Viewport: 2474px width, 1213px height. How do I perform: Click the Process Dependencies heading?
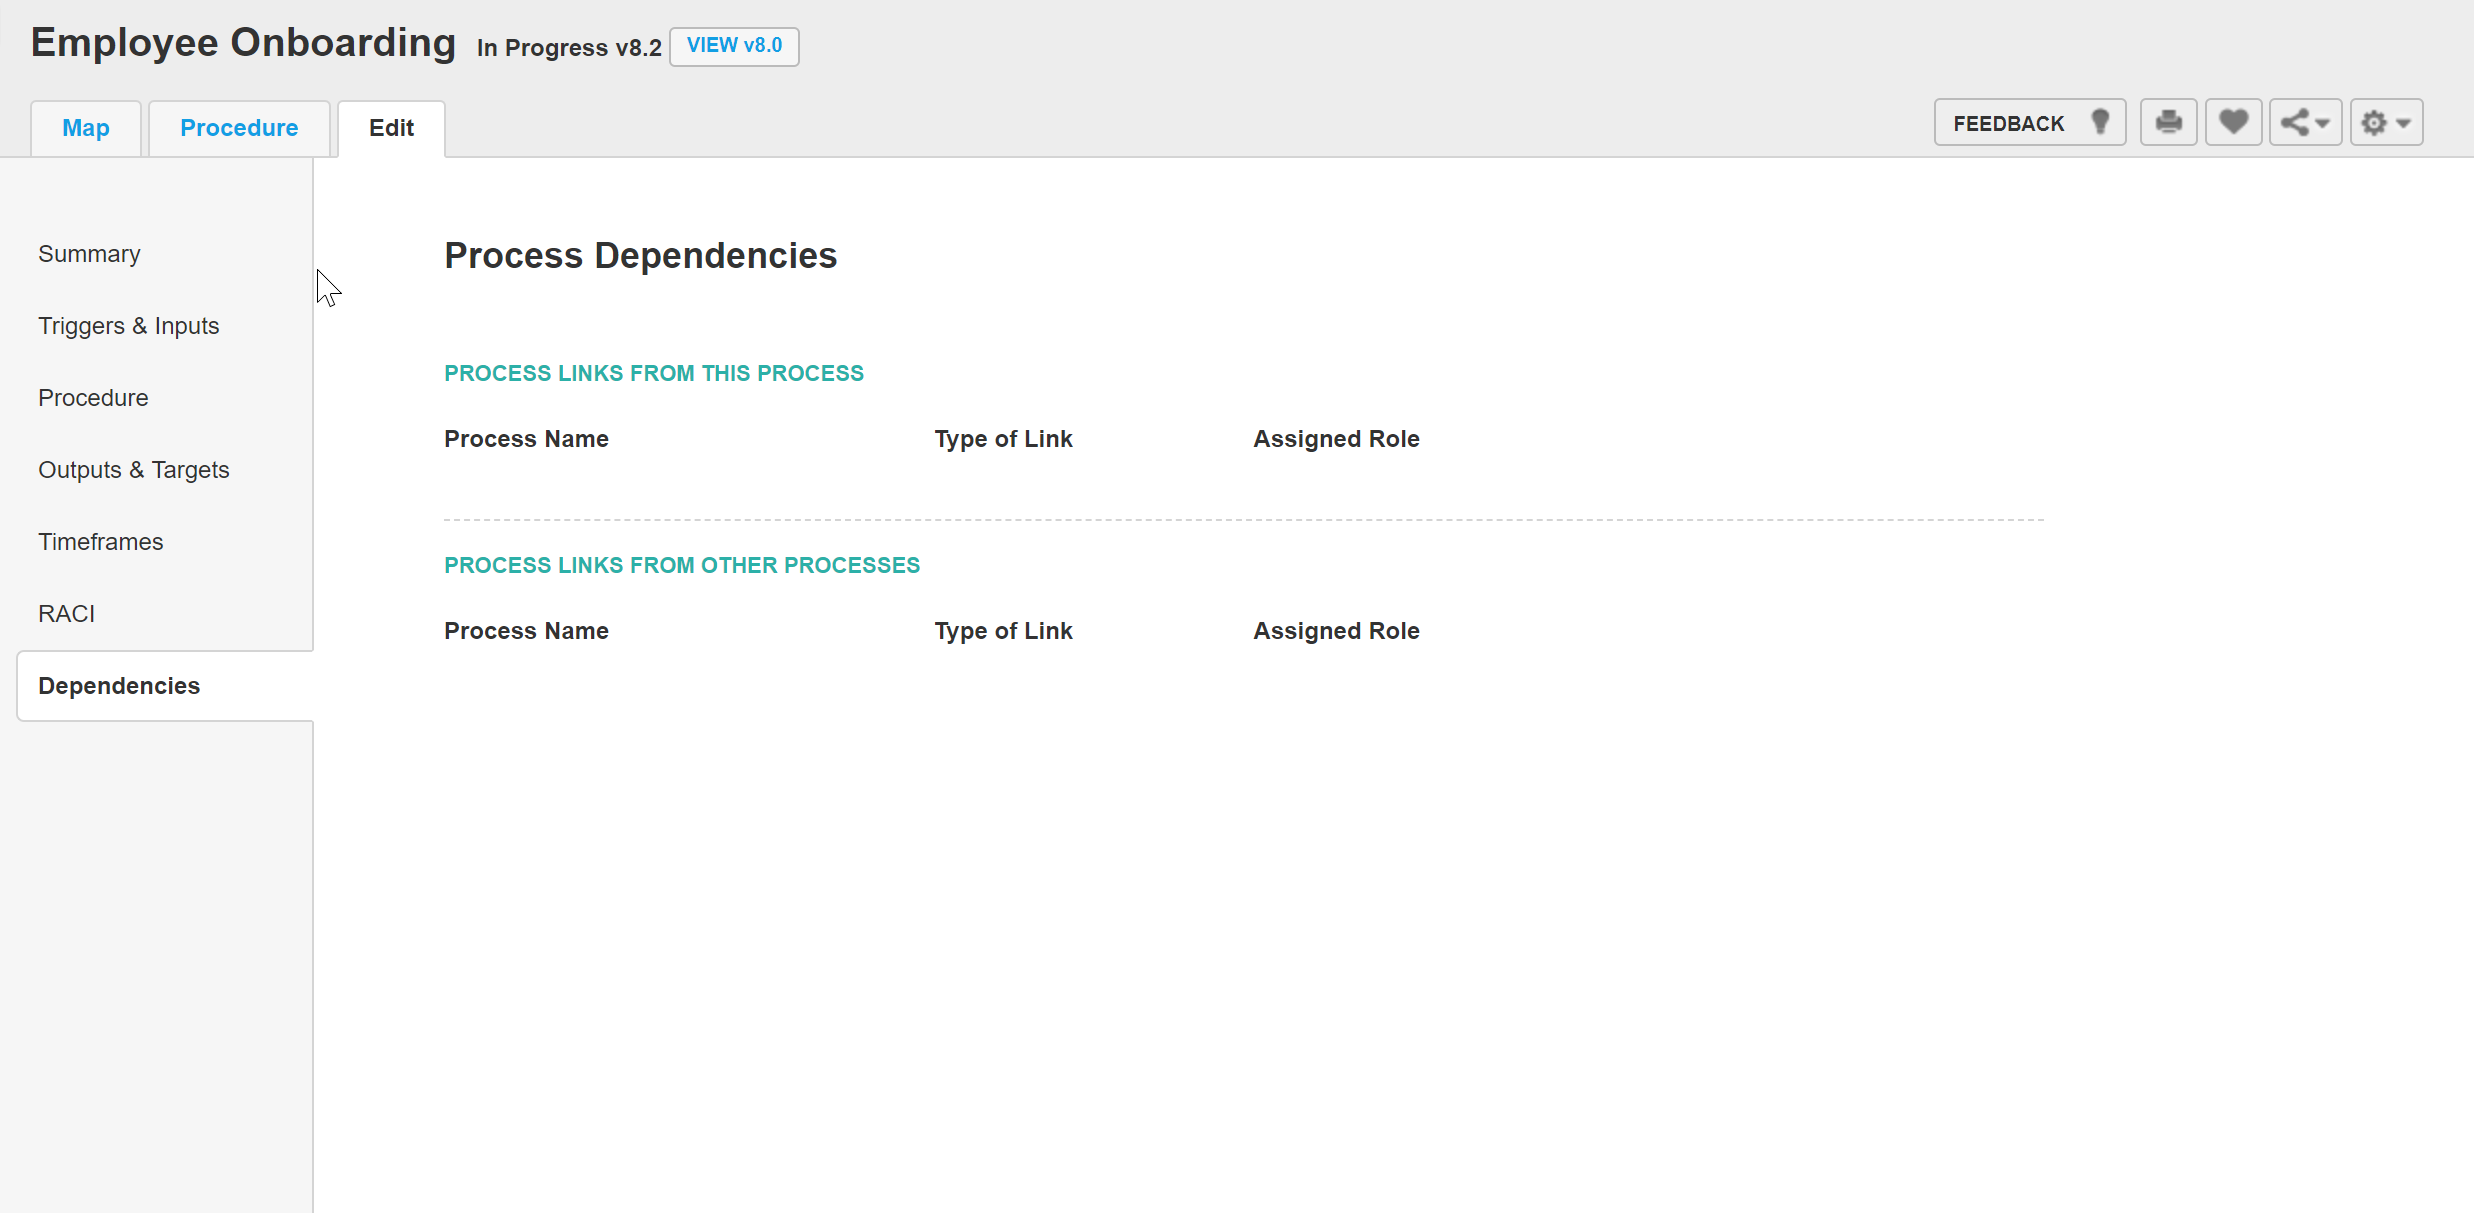[x=640, y=256]
